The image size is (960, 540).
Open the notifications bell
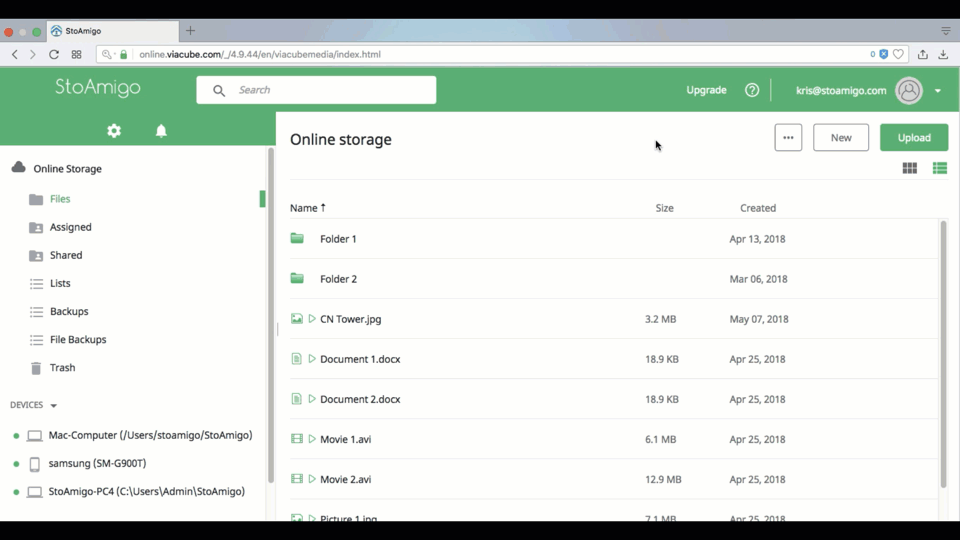(161, 130)
